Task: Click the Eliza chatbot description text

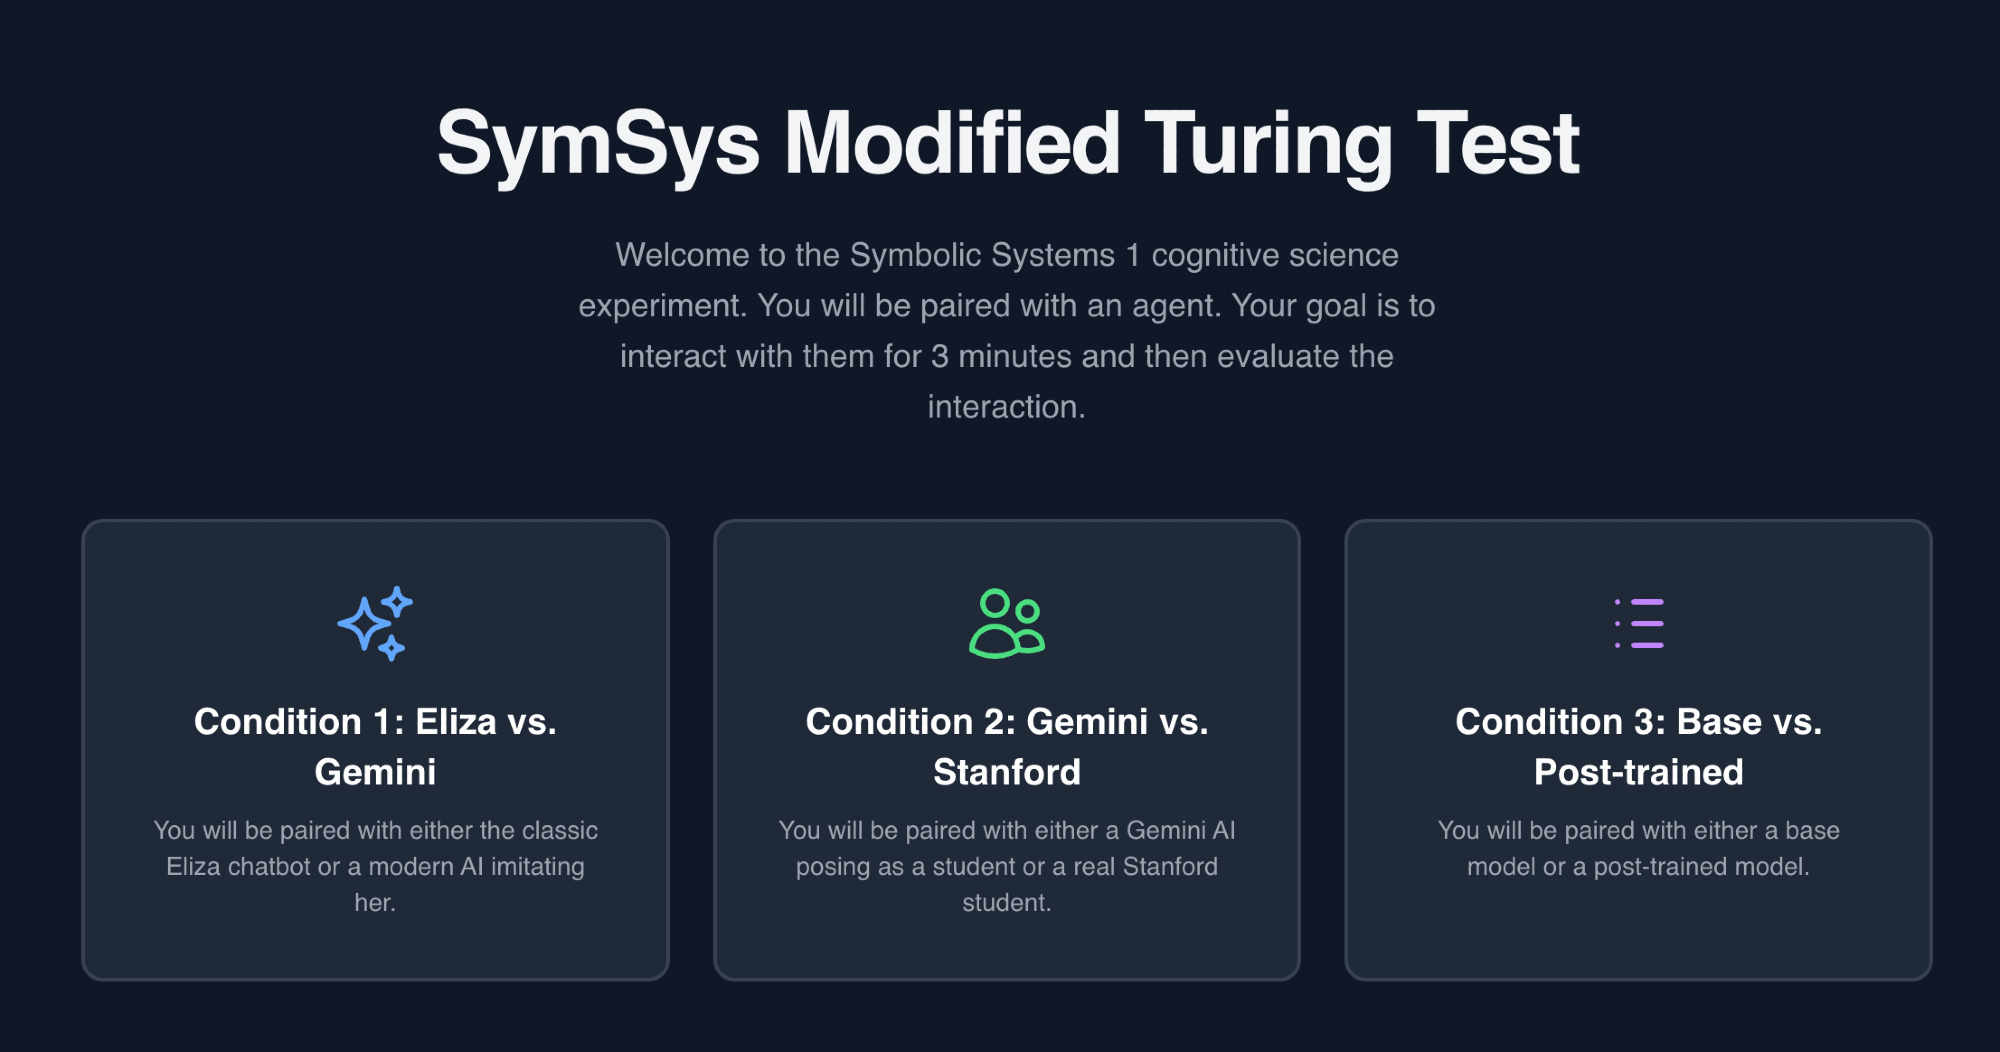Action: coord(375,866)
